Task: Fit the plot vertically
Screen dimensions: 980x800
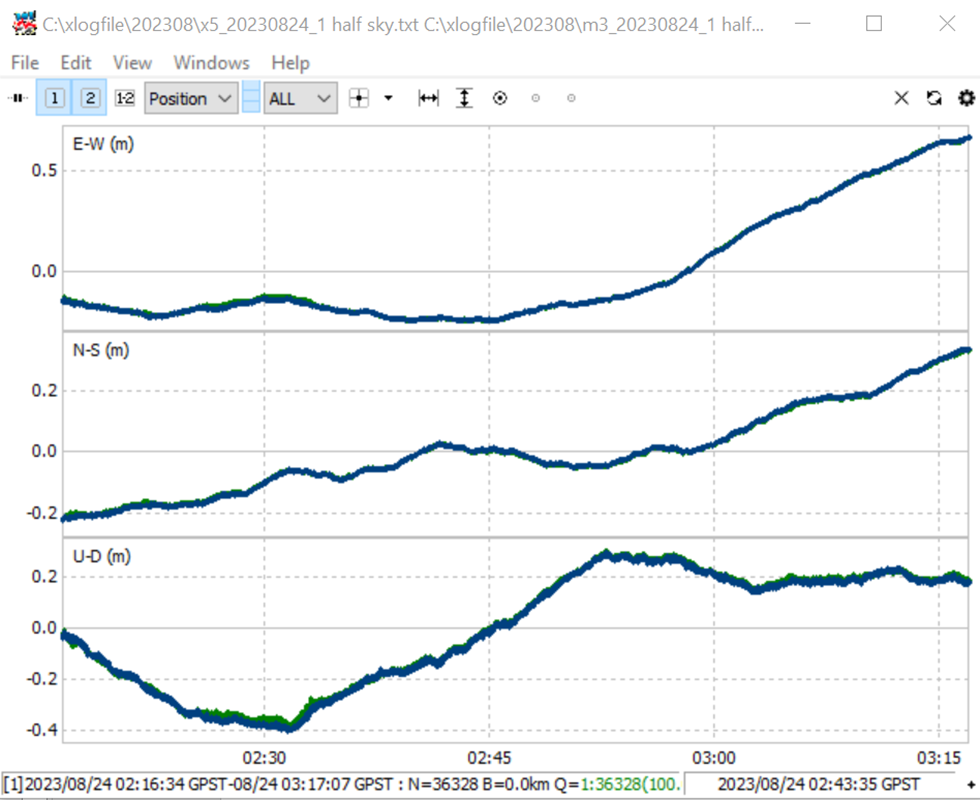Action: tap(464, 98)
